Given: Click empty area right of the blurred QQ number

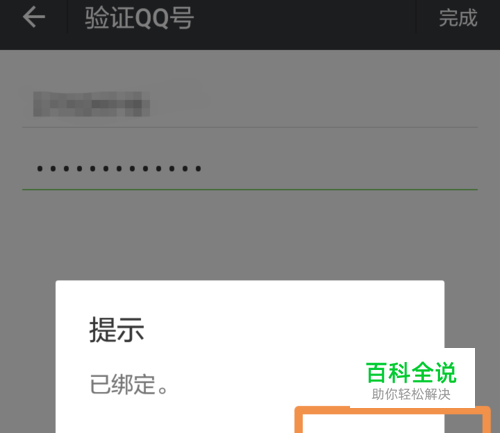Looking at the screenshot, I should 313,104.
